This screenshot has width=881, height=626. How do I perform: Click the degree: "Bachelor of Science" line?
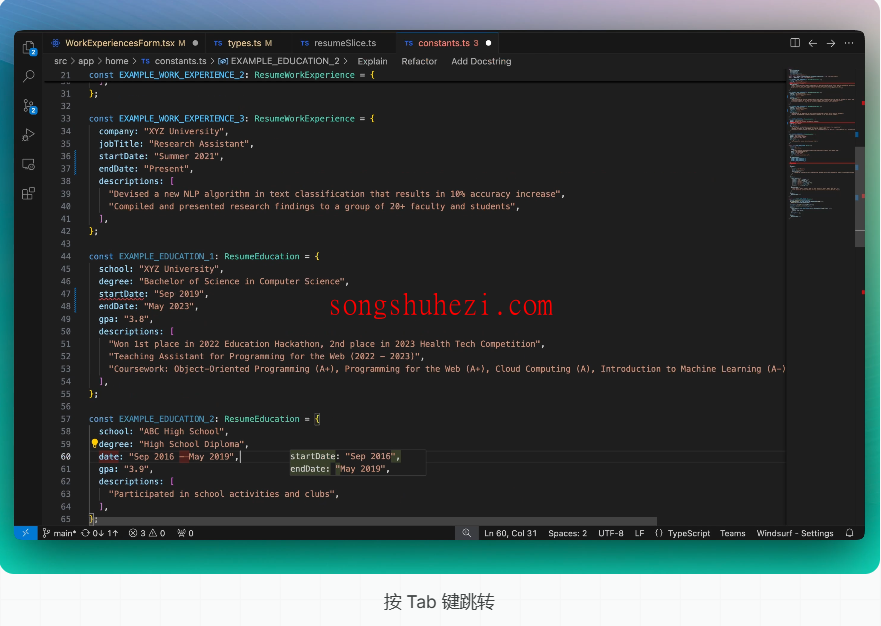pyautogui.click(x=224, y=281)
